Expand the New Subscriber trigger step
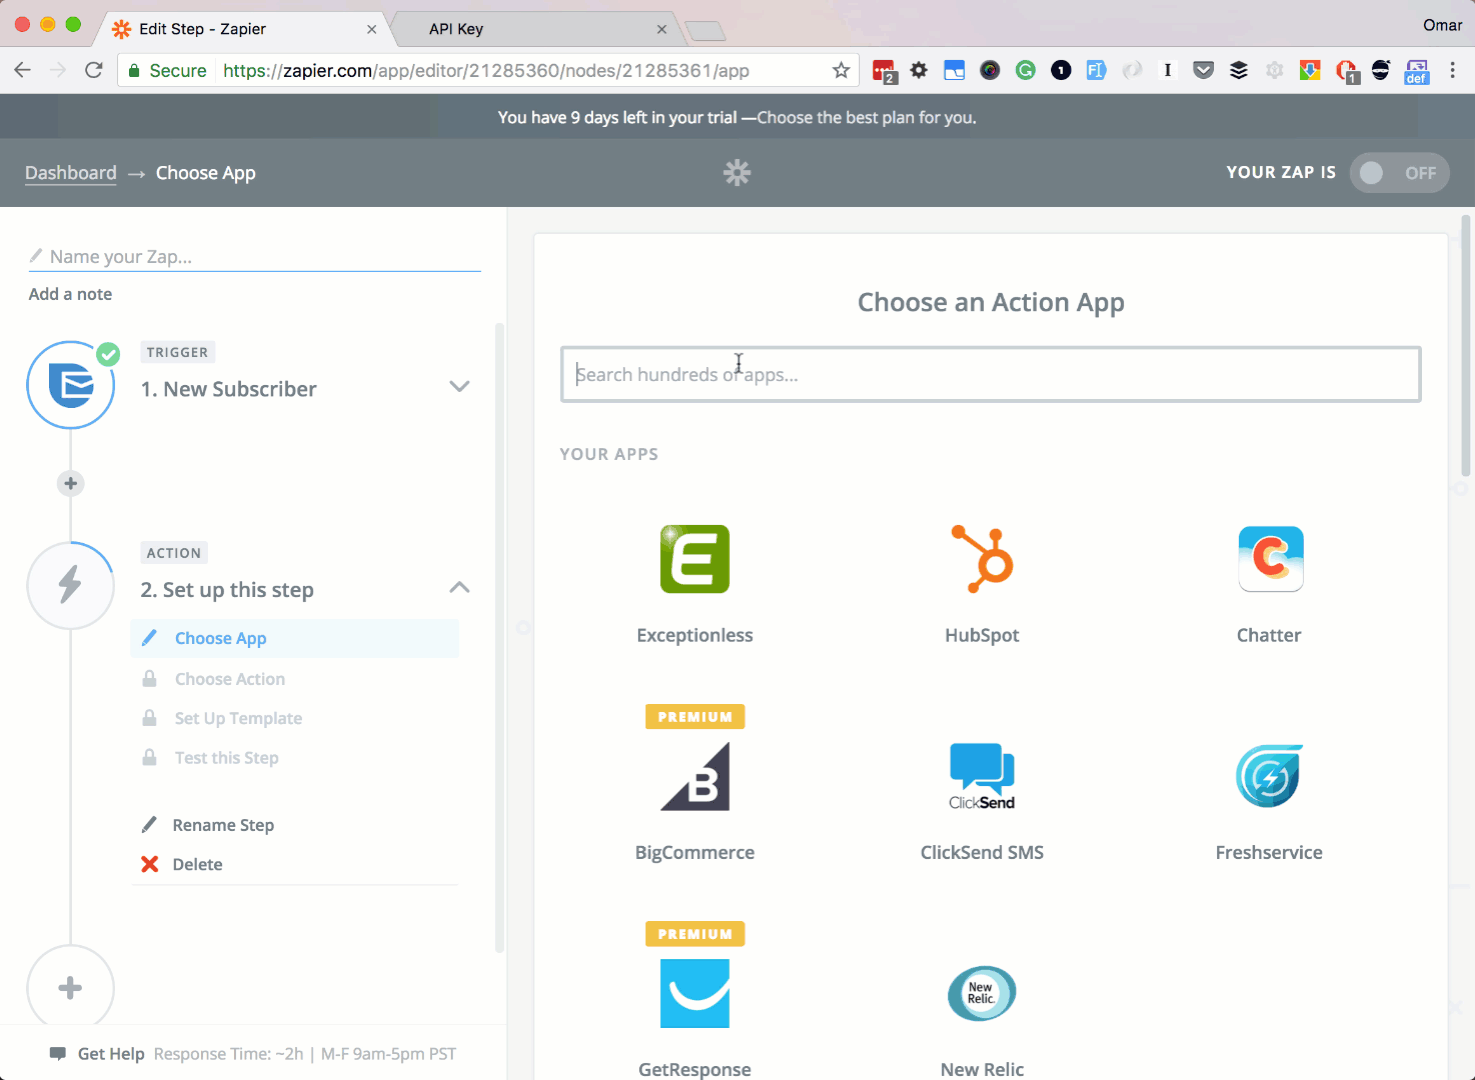This screenshot has width=1475, height=1080. point(459,387)
